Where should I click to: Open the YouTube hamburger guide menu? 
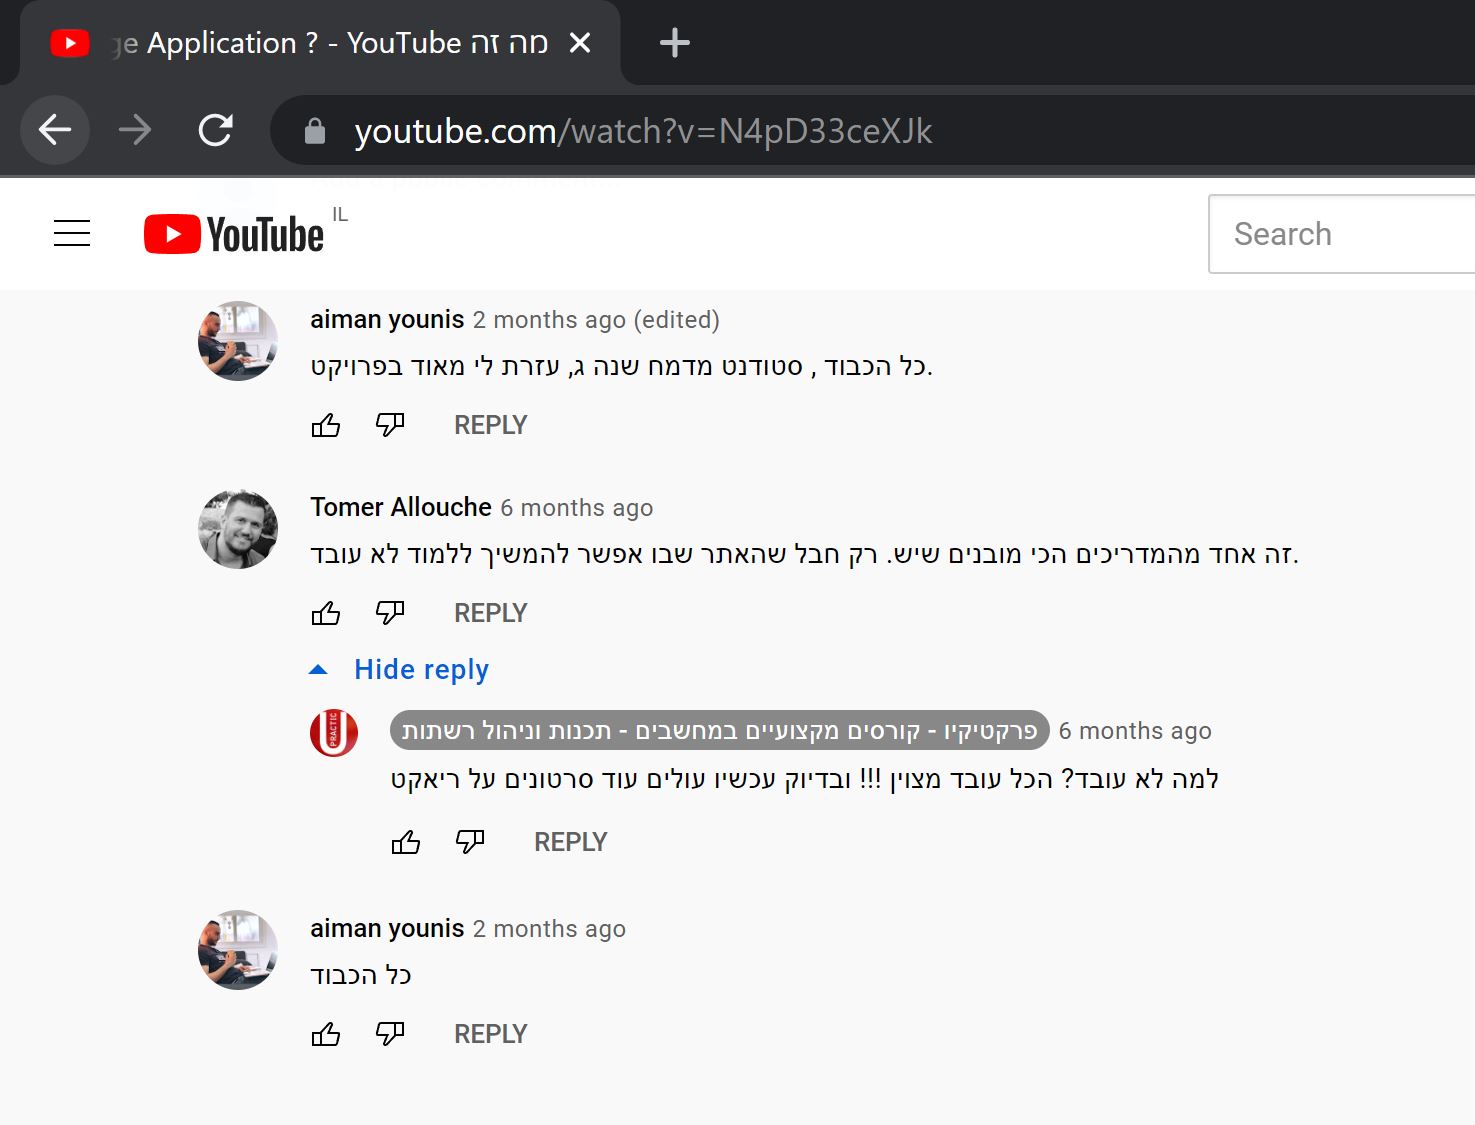(x=72, y=233)
